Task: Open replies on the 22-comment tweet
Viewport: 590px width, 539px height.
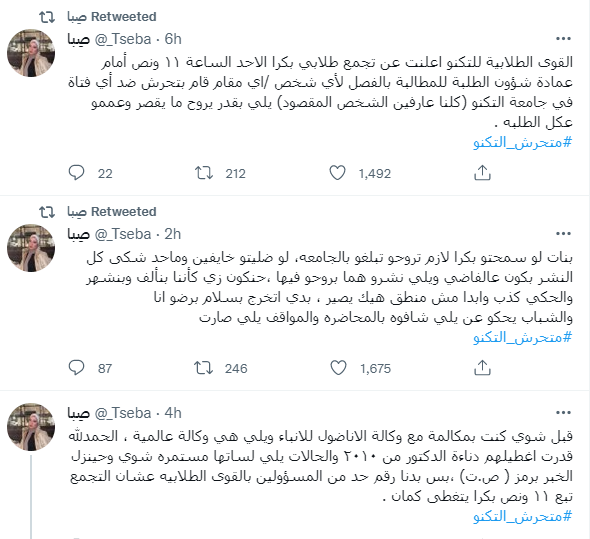Action: [x=76, y=173]
